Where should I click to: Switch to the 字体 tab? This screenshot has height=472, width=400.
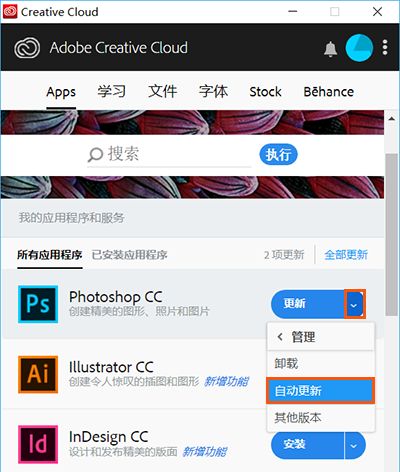tap(213, 91)
